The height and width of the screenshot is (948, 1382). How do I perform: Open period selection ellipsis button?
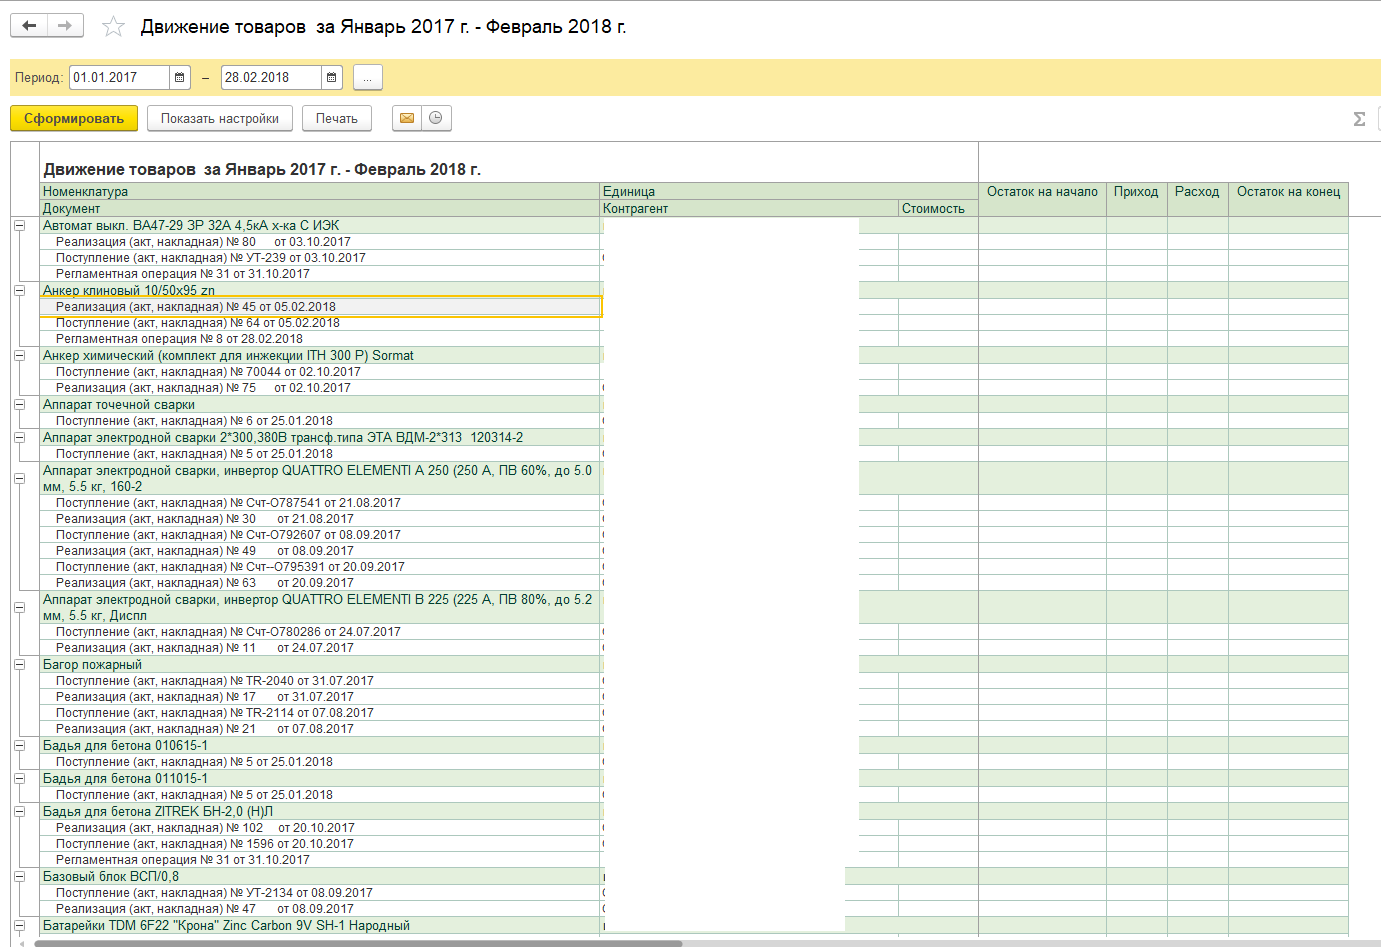tap(367, 78)
